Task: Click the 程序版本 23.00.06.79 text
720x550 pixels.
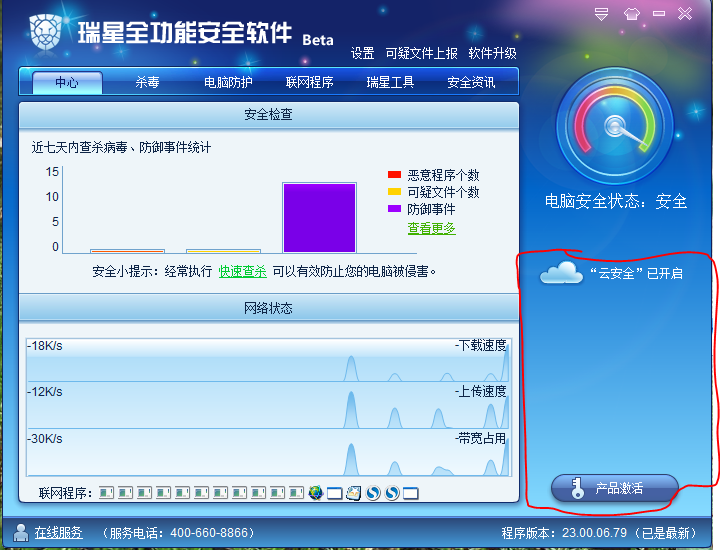Action: point(599,533)
